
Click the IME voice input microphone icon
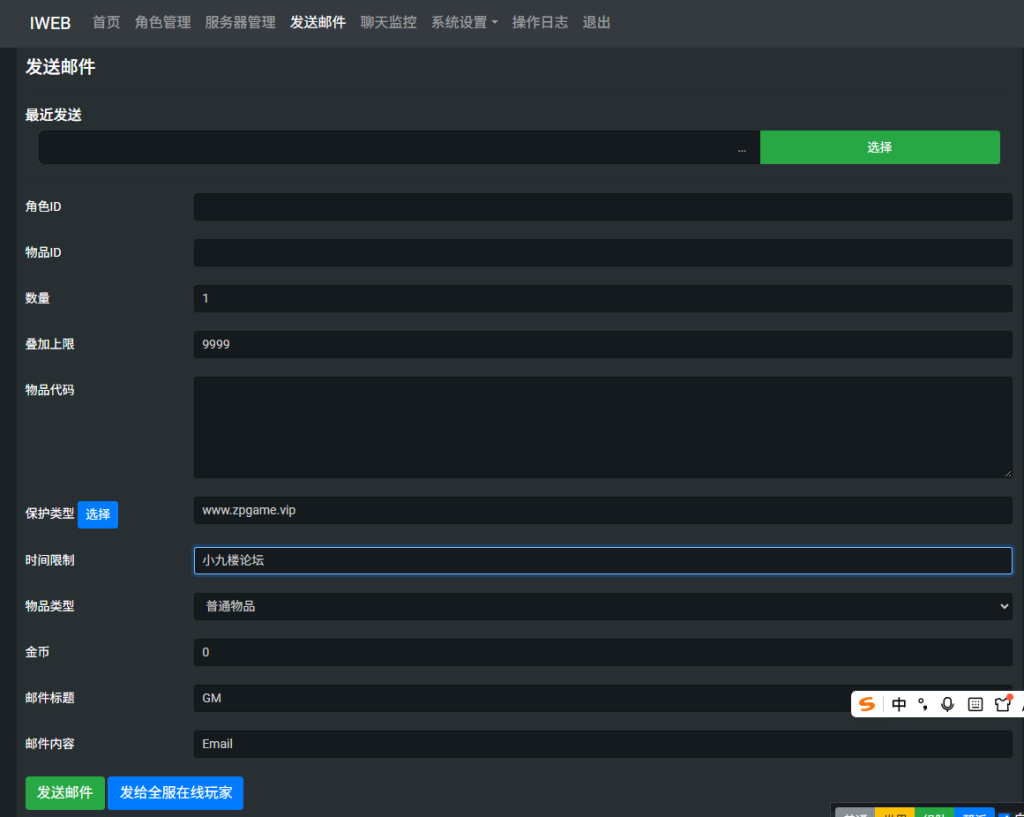pyautogui.click(x=948, y=704)
